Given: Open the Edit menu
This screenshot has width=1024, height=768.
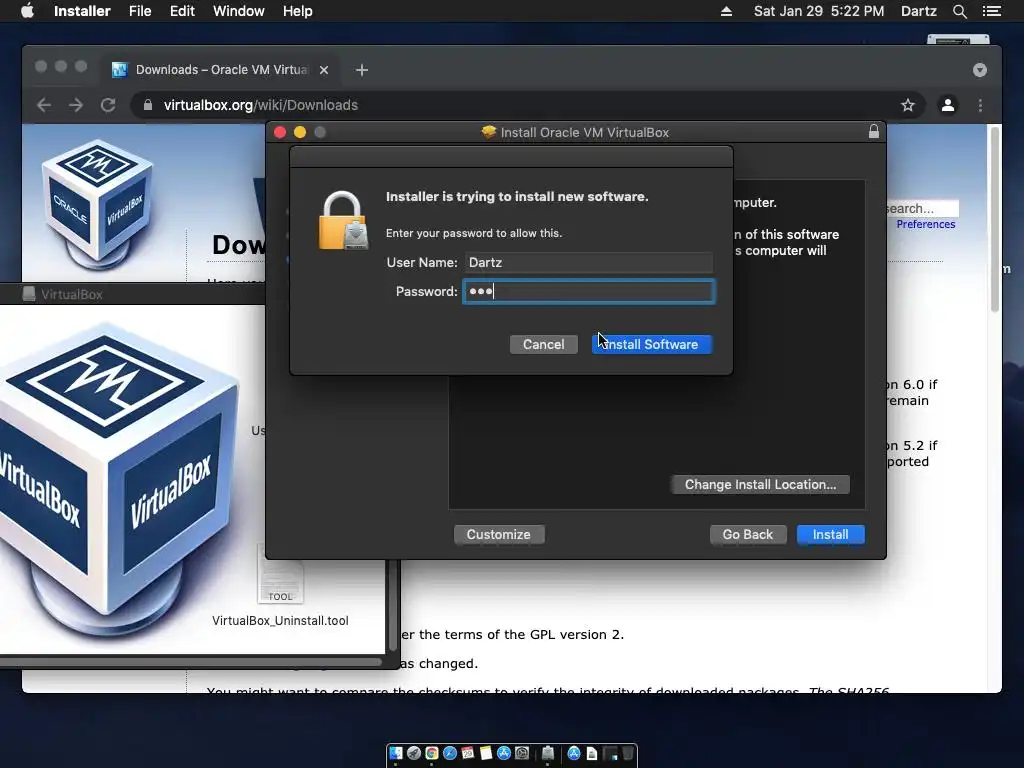Looking at the screenshot, I should (x=182, y=11).
